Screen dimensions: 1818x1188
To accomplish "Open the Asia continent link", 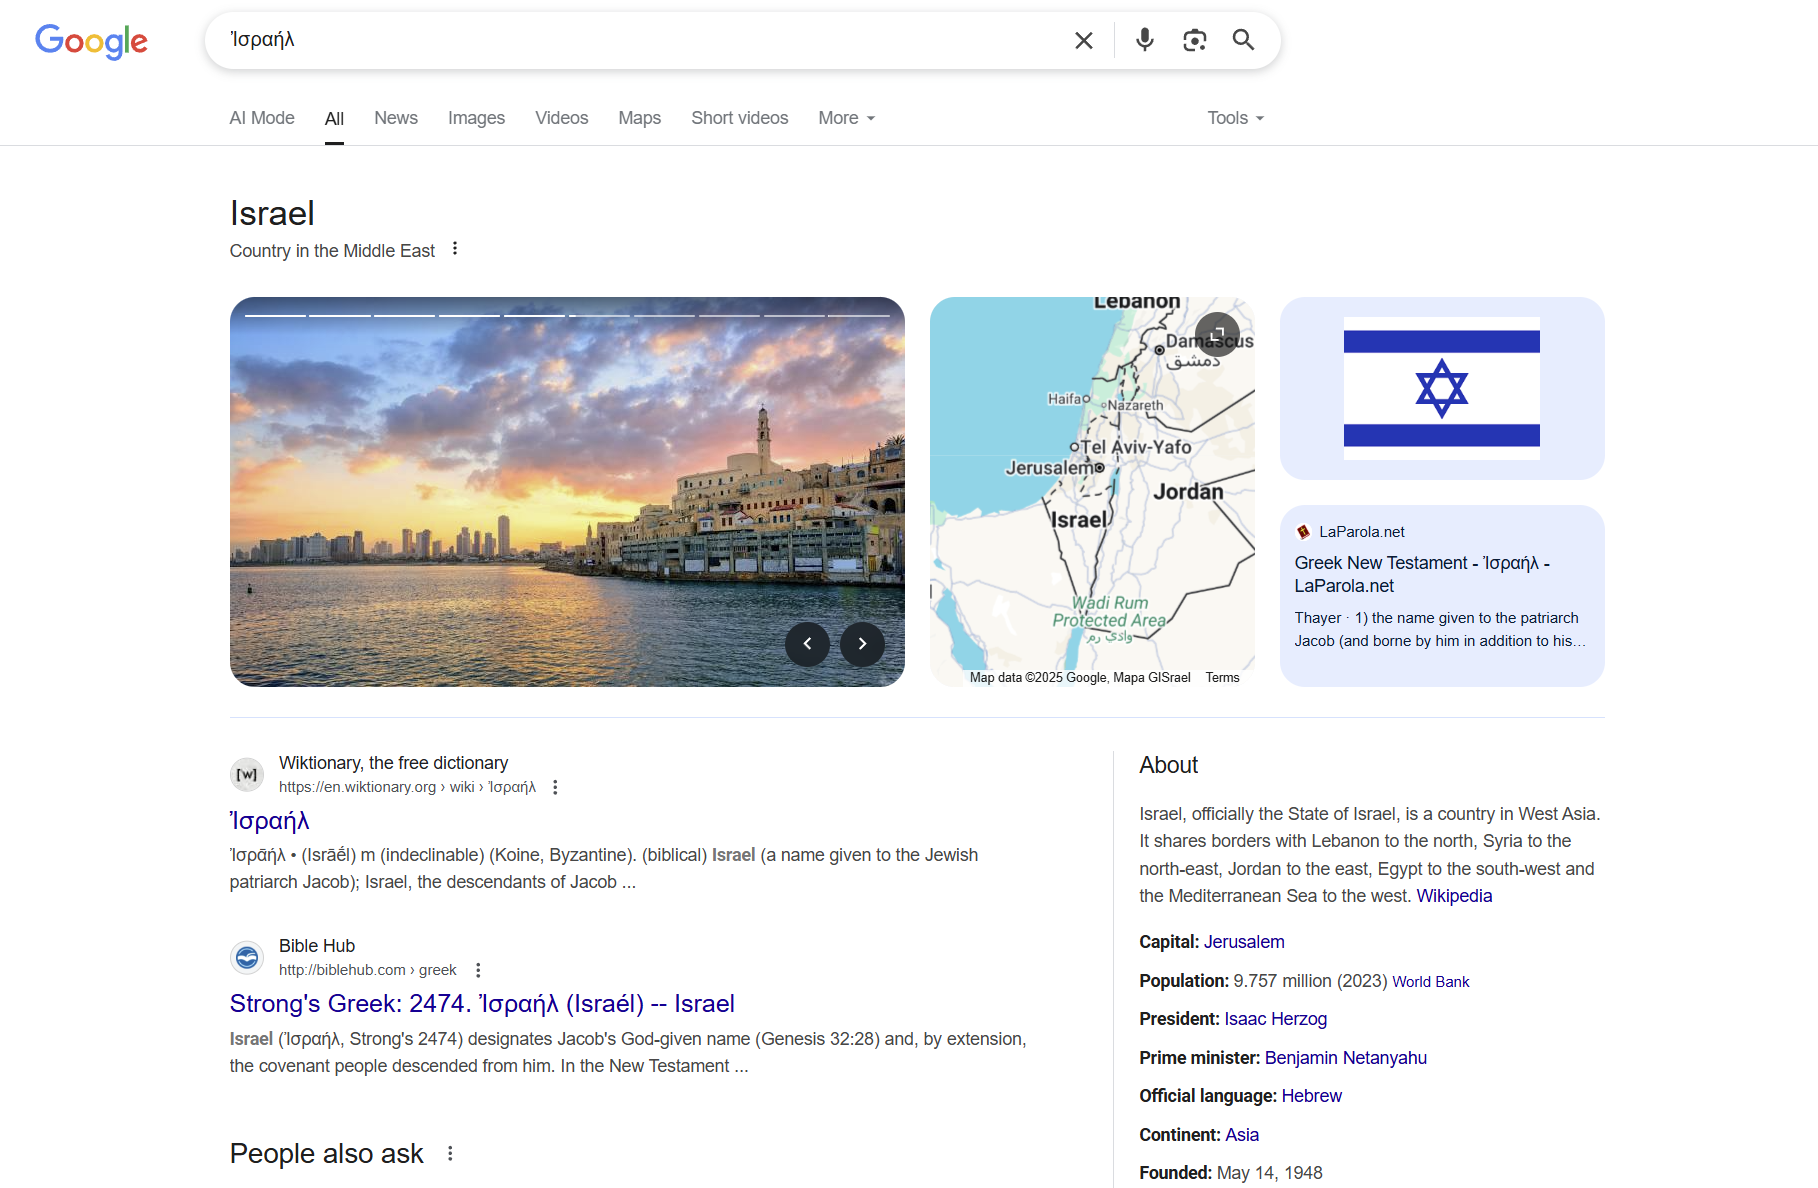I will (x=1242, y=1135).
